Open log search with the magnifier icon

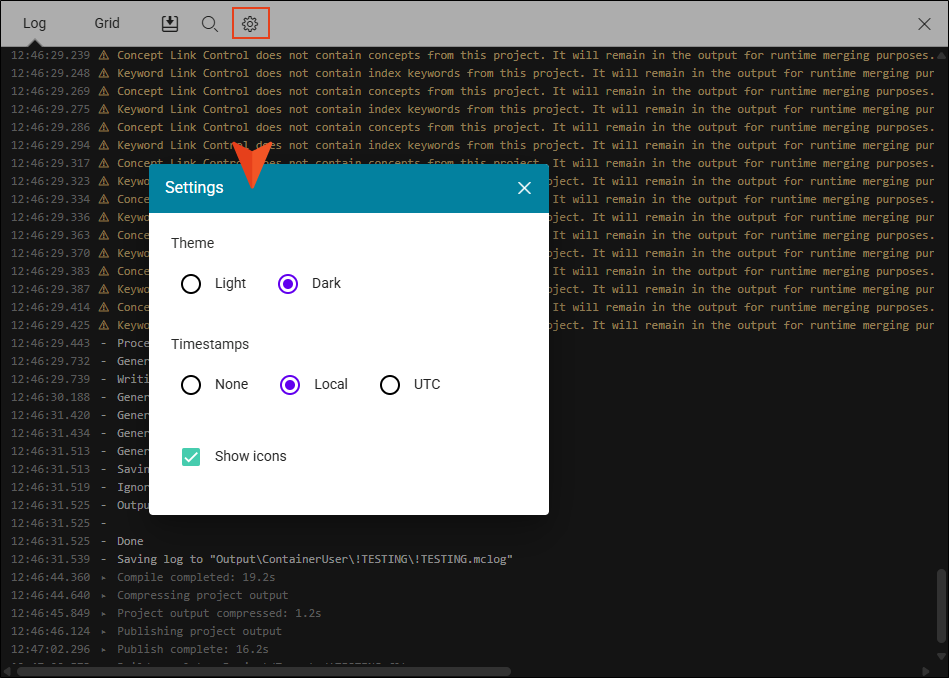(x=209, y=24)
